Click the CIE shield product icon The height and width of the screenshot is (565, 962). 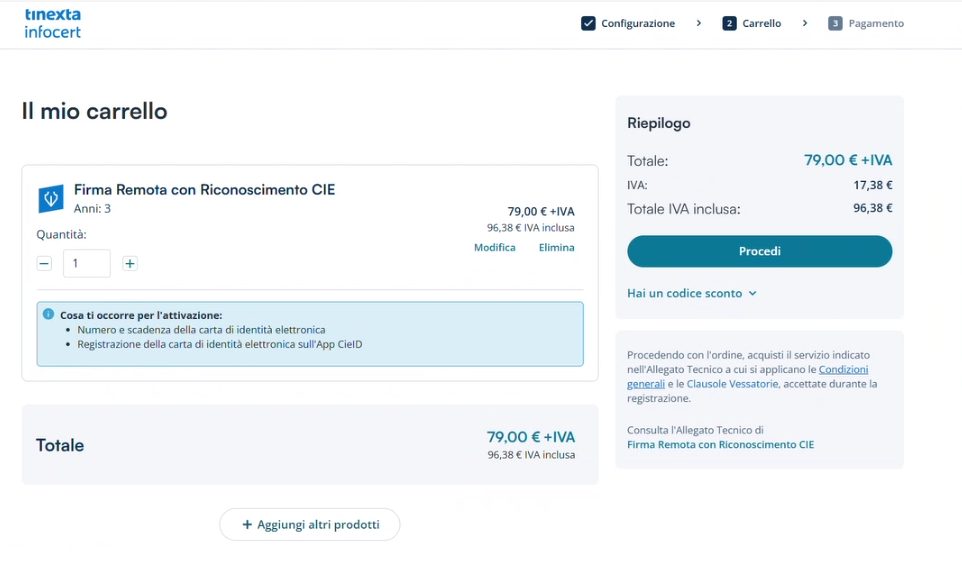50,198
